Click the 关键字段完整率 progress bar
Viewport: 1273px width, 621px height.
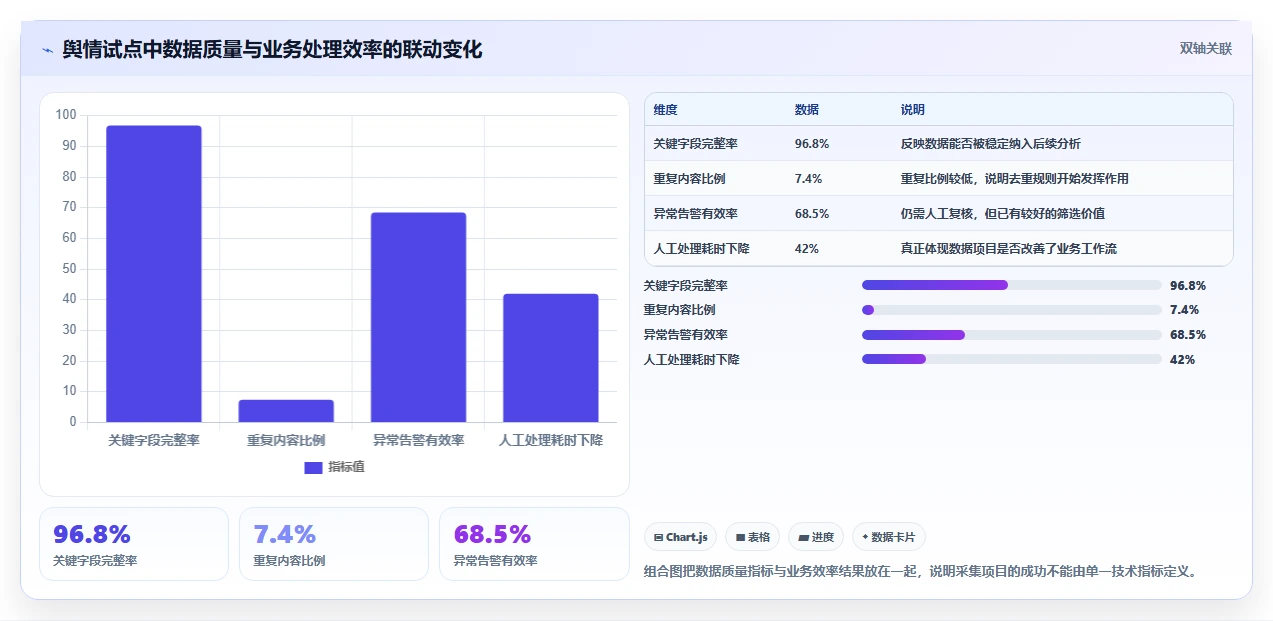coord(1012,285)
